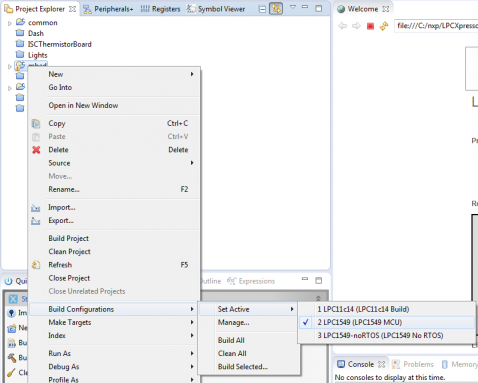The height and width of the screenshot is (383, 478).
Task: Collapse the Quickstart section double-chevron
Action: coord(318,298)
